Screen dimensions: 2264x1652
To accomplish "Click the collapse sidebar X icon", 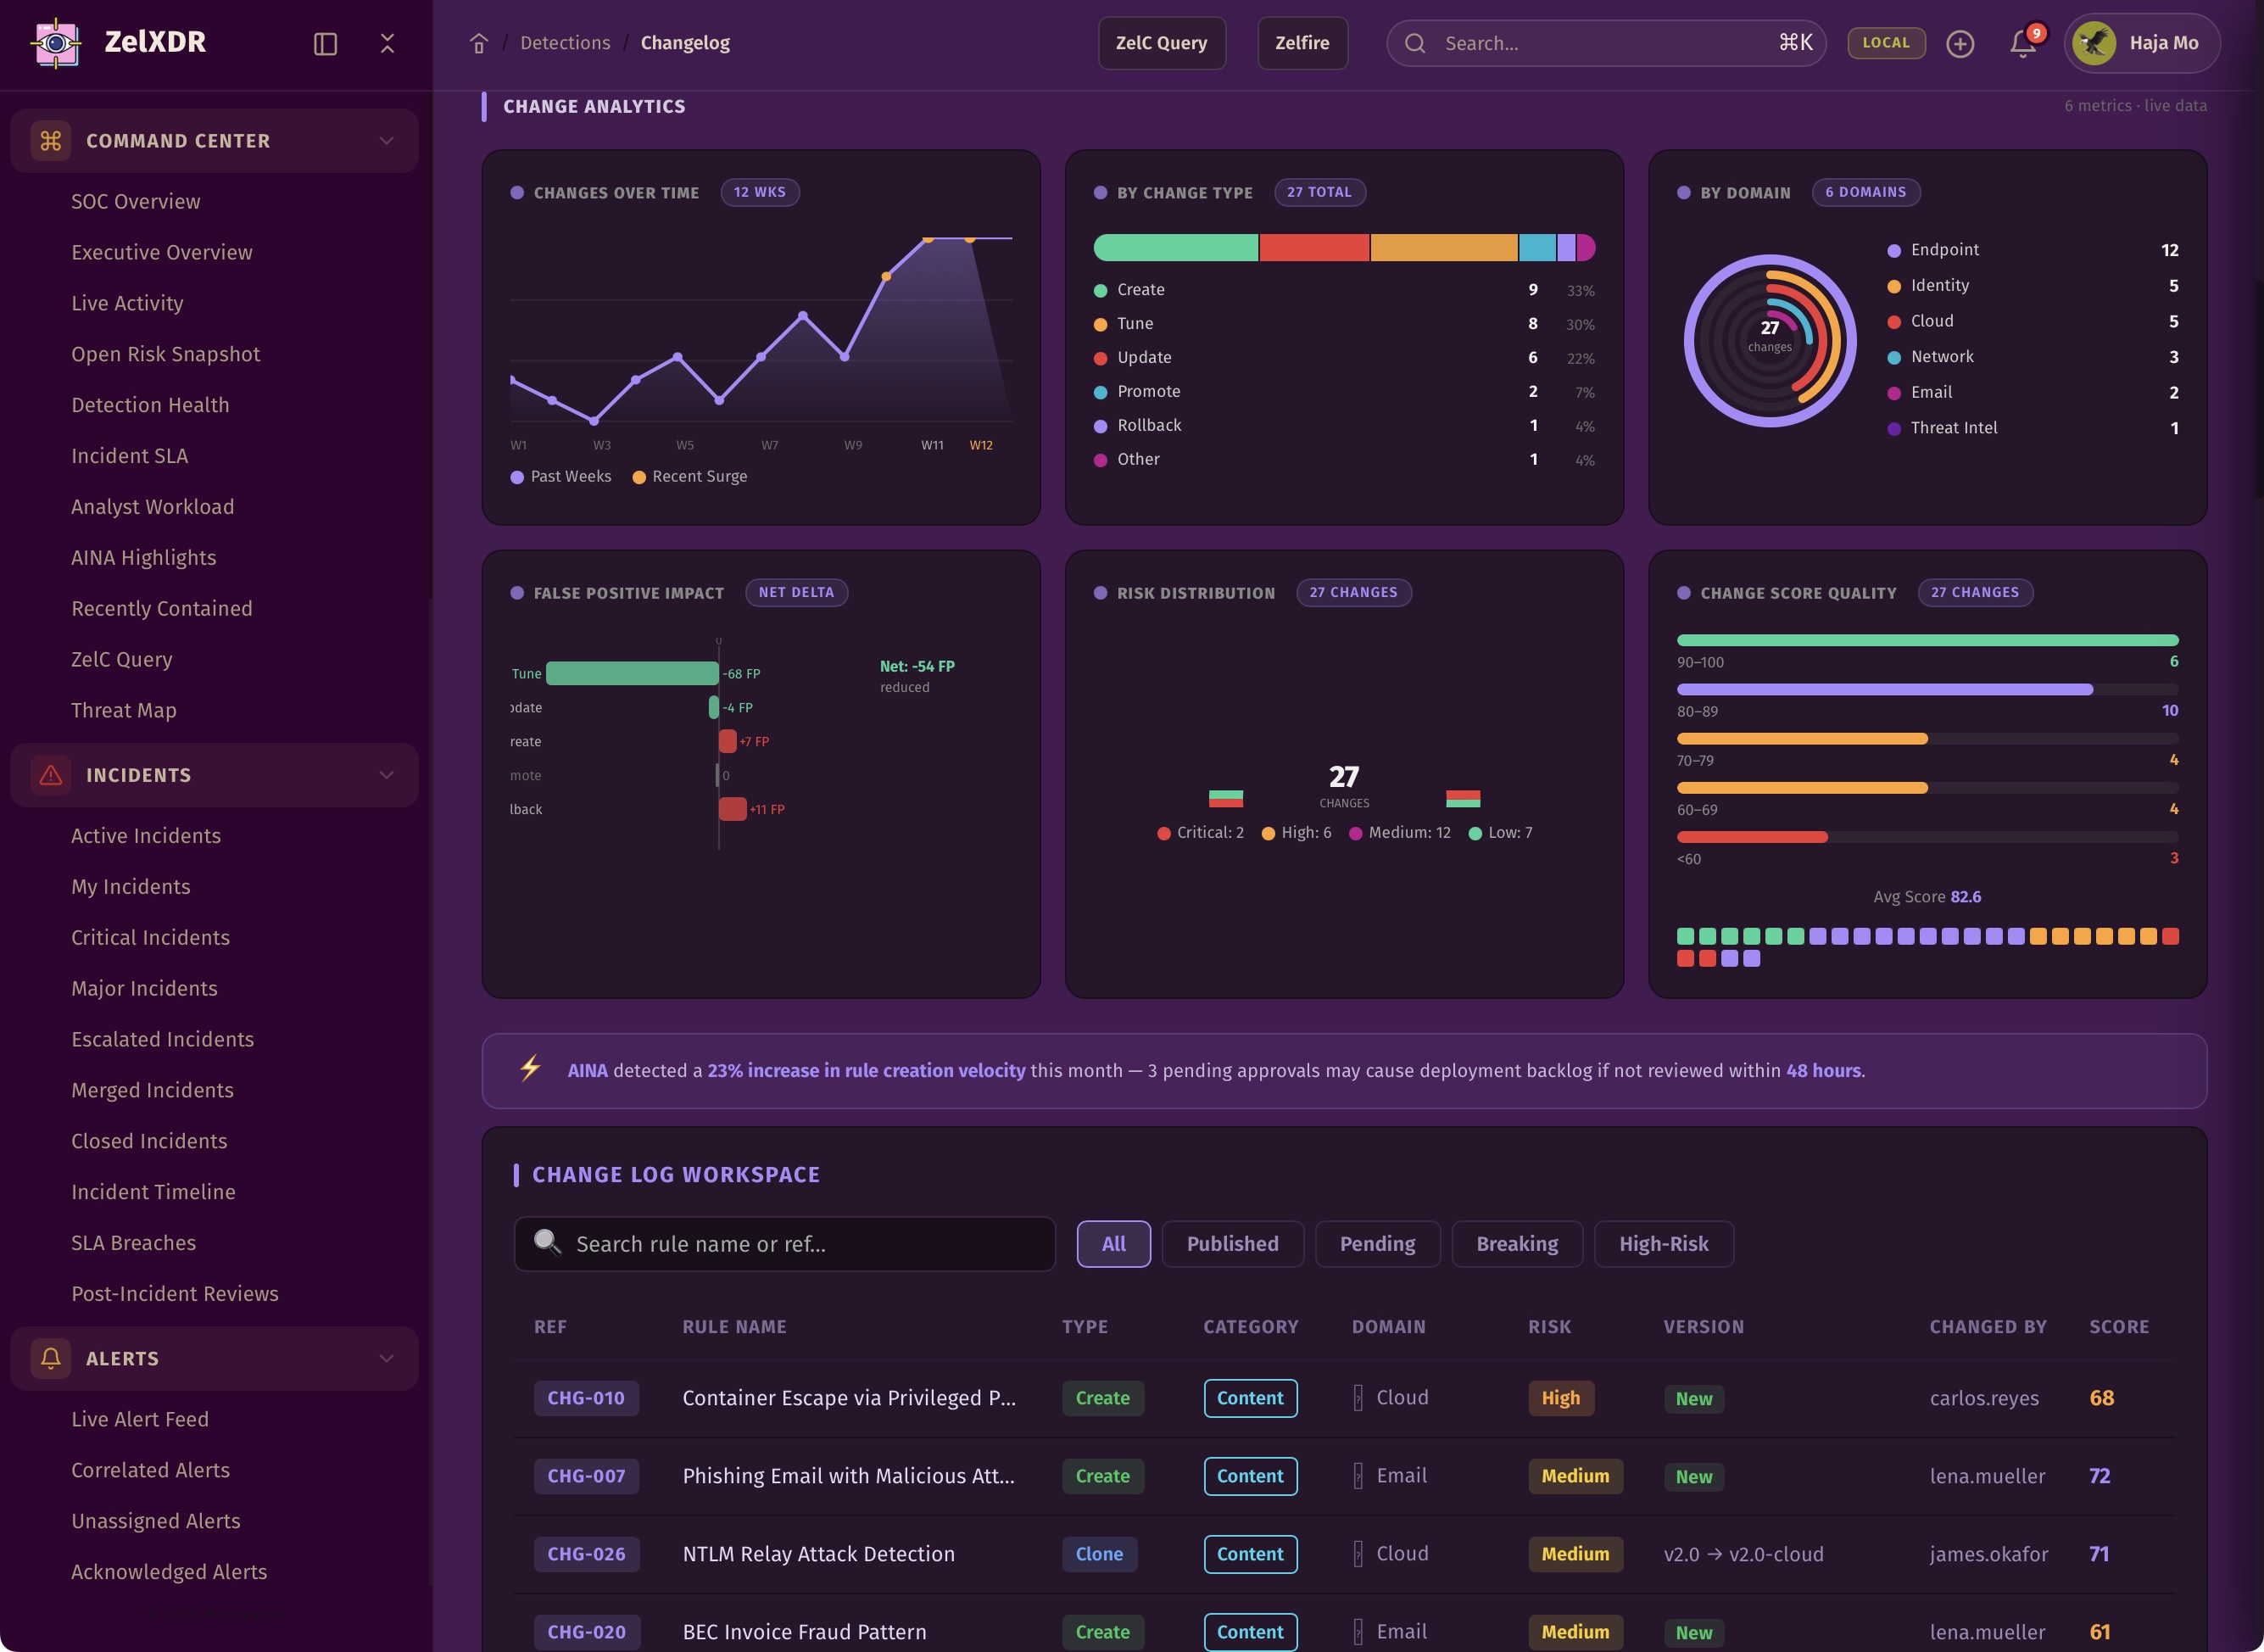I will 387,43.
